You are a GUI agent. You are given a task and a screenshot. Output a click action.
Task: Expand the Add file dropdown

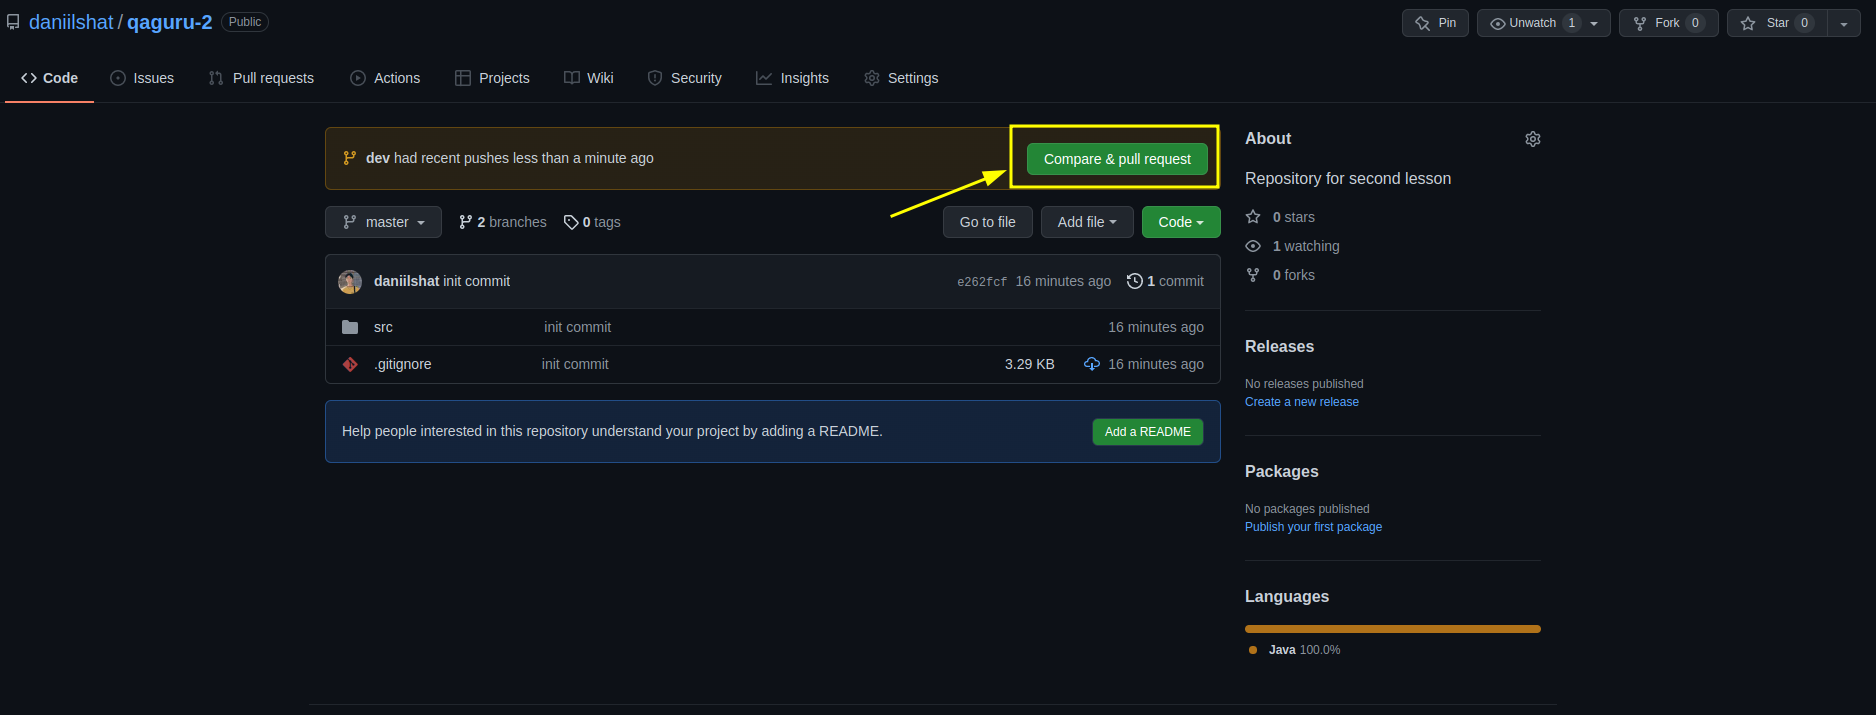[x=1086, y=222]
